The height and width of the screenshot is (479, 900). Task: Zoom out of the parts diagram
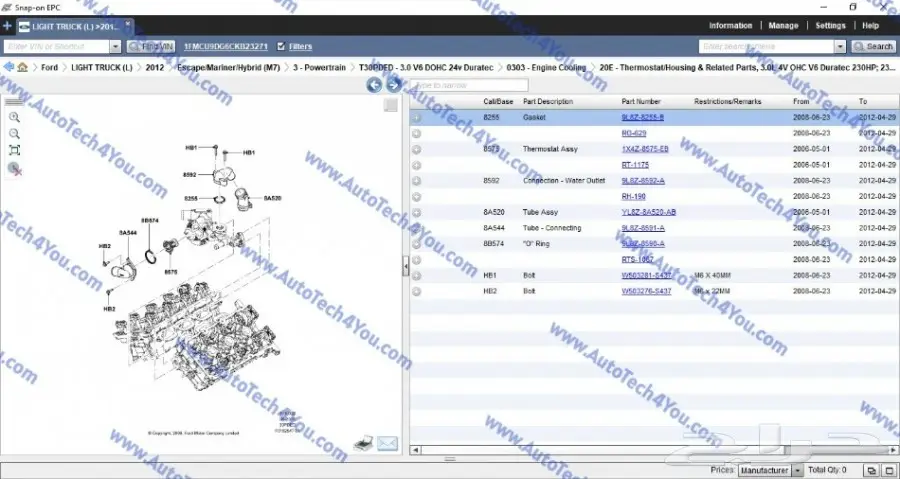point(14,134)
